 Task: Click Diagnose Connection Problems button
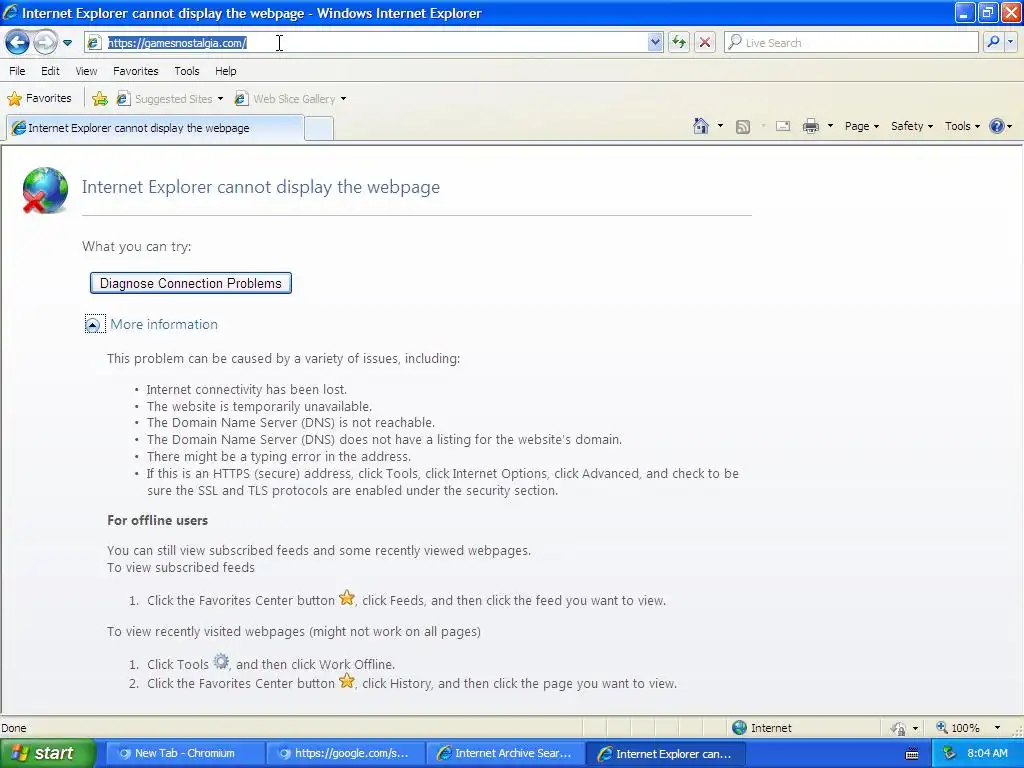191,283
